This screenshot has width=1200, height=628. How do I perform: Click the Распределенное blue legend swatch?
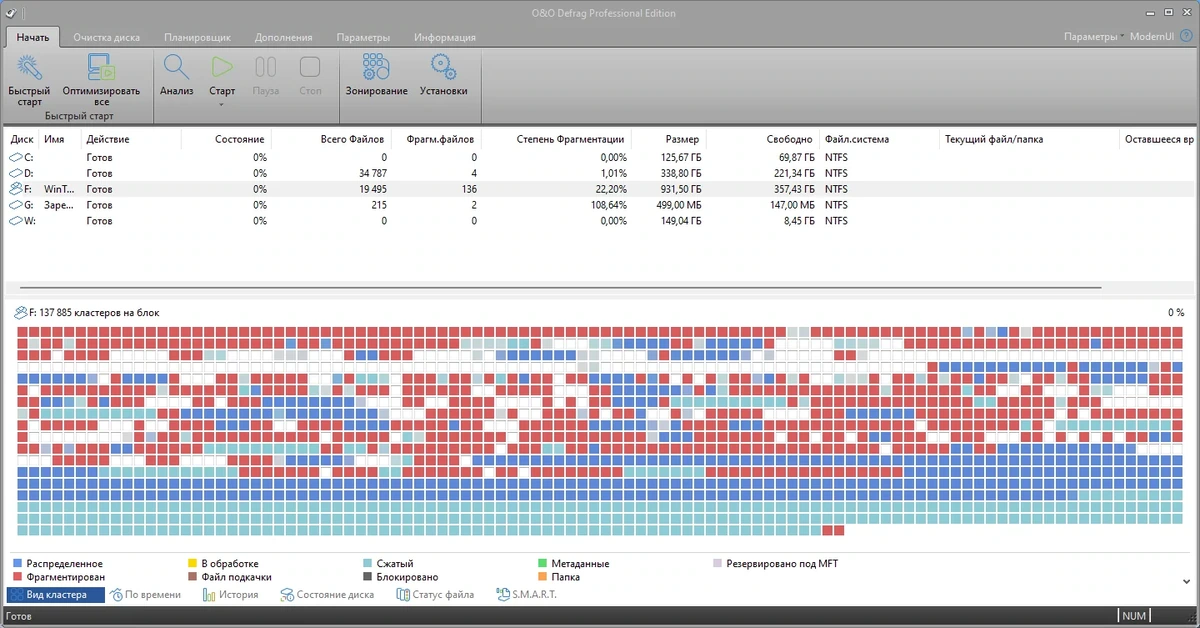[18, 564]
